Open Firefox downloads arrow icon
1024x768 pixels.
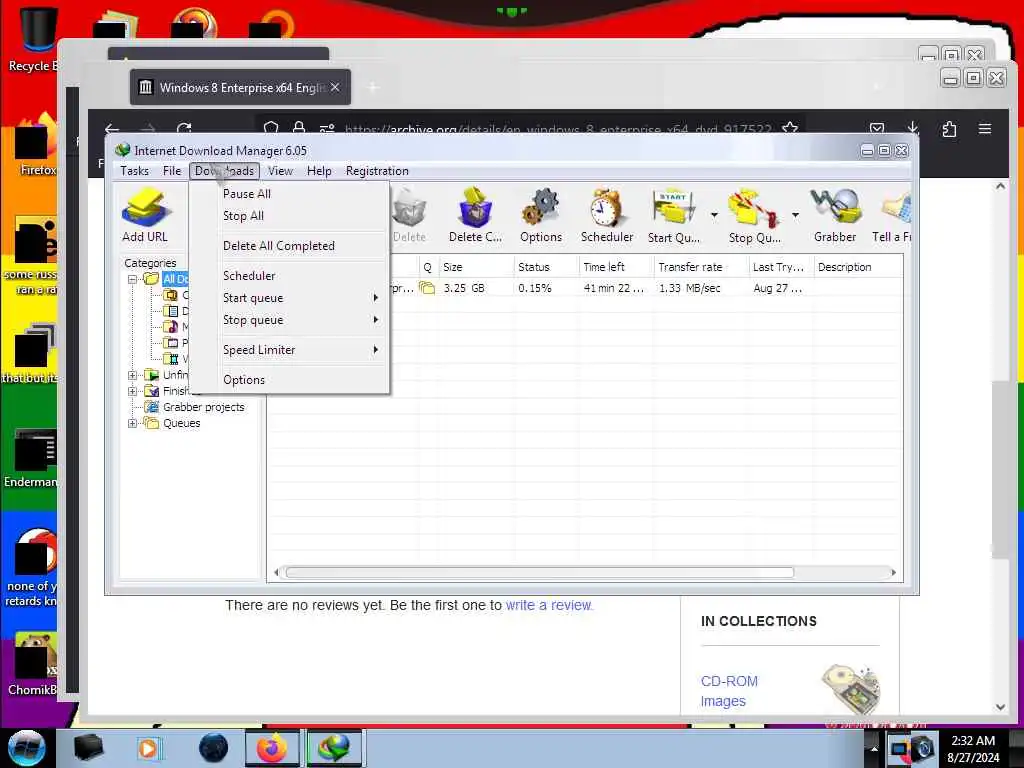(913, 129)
